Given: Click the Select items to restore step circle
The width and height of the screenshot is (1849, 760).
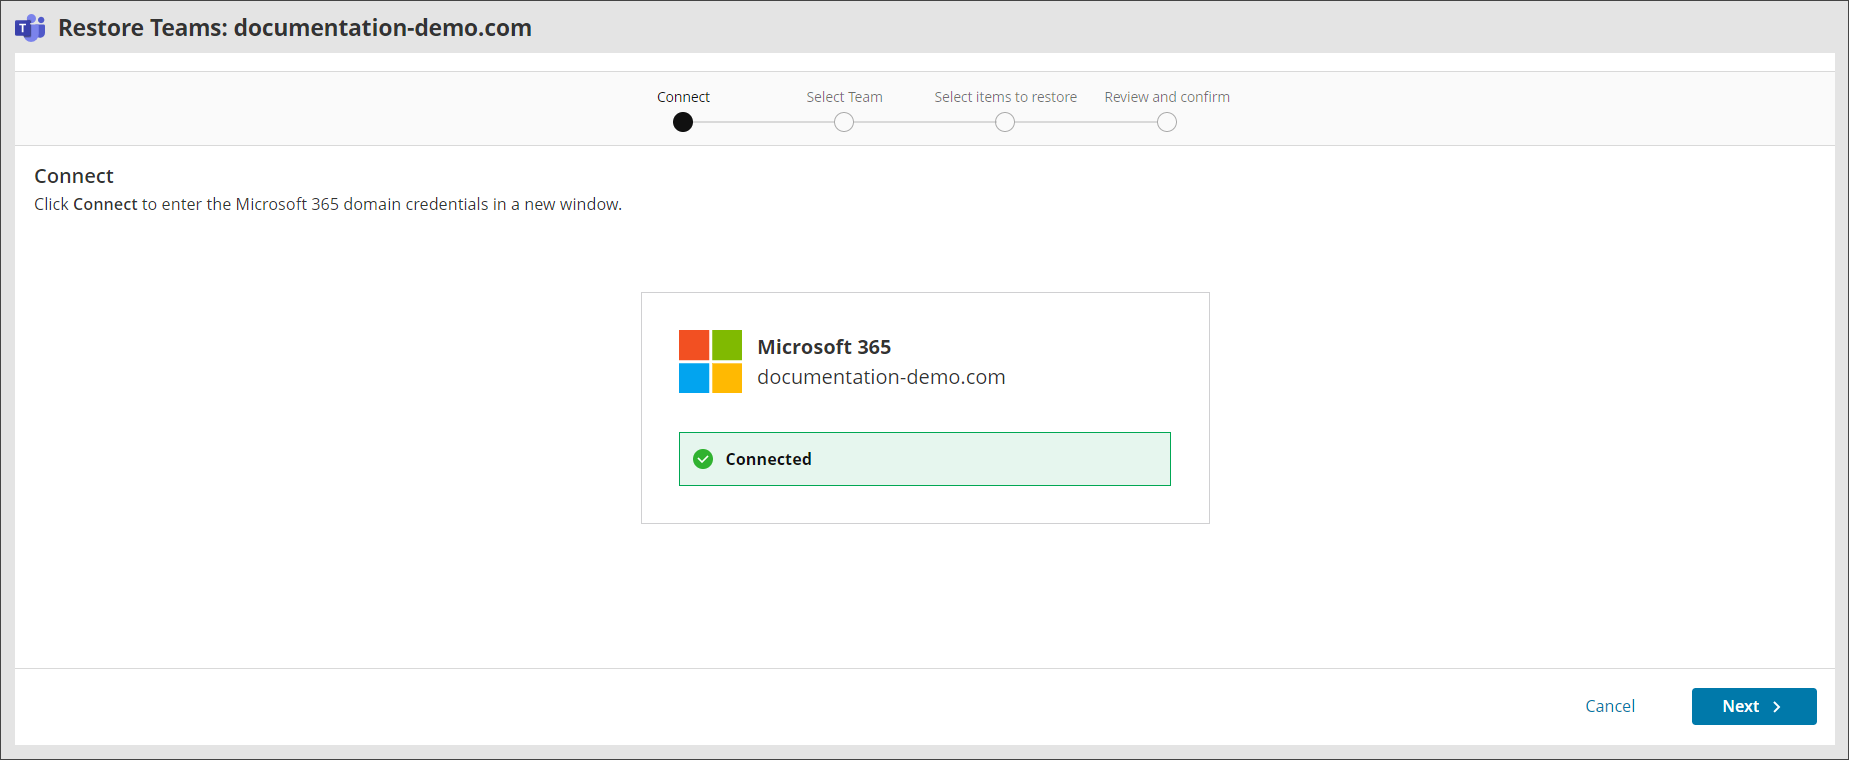Looking at the screenshot, I should click(1005, 122).
